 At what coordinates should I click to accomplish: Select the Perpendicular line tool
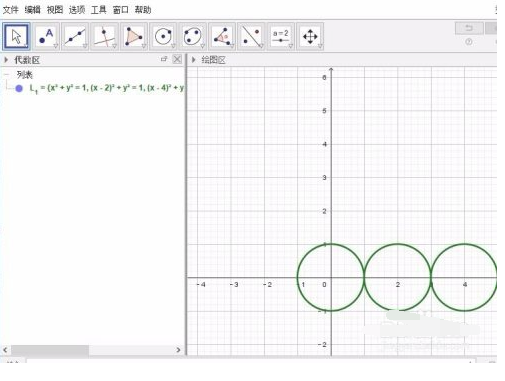pyautogui.click(x=105, y=36)
